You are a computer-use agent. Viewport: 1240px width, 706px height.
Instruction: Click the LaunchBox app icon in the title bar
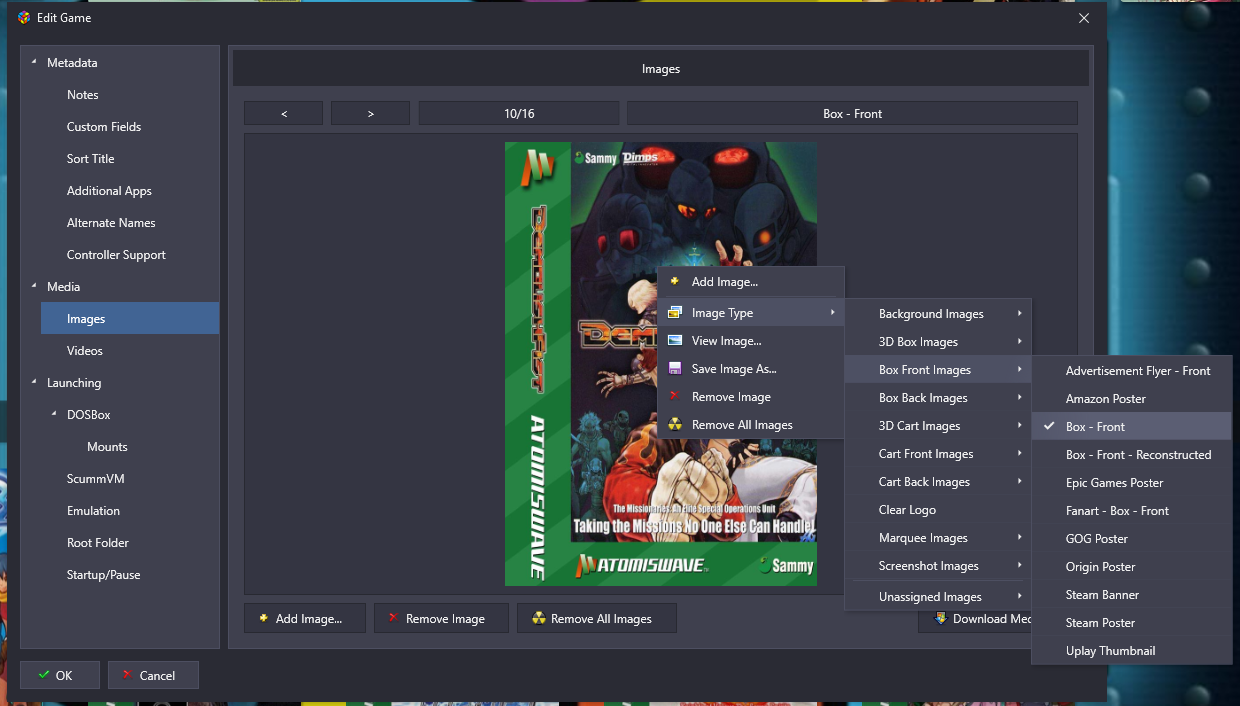[x=24, y=18]
